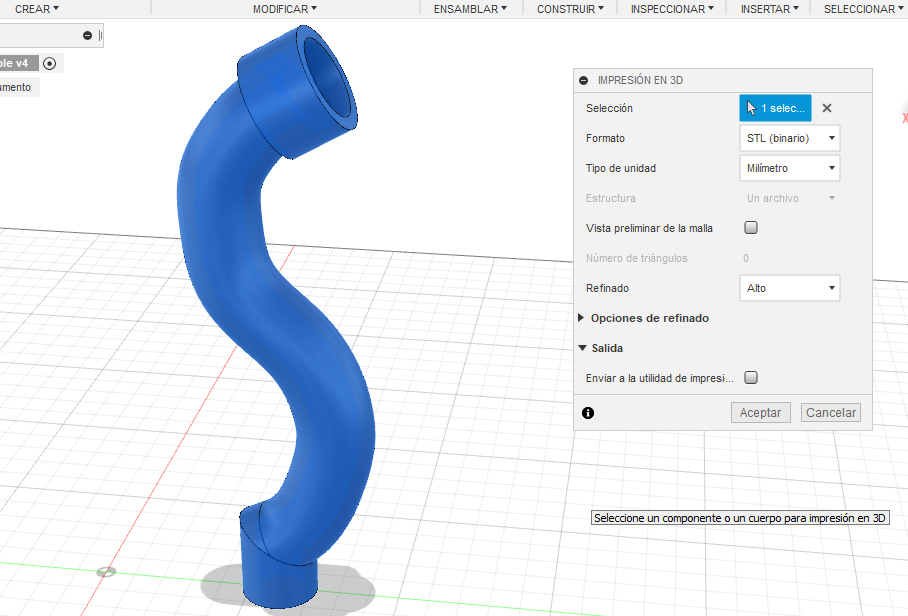Image resolution: width=908 pixels, height=616 pixels.
Task: Click the 1 selec... selection button
Action: click(775, 108)
